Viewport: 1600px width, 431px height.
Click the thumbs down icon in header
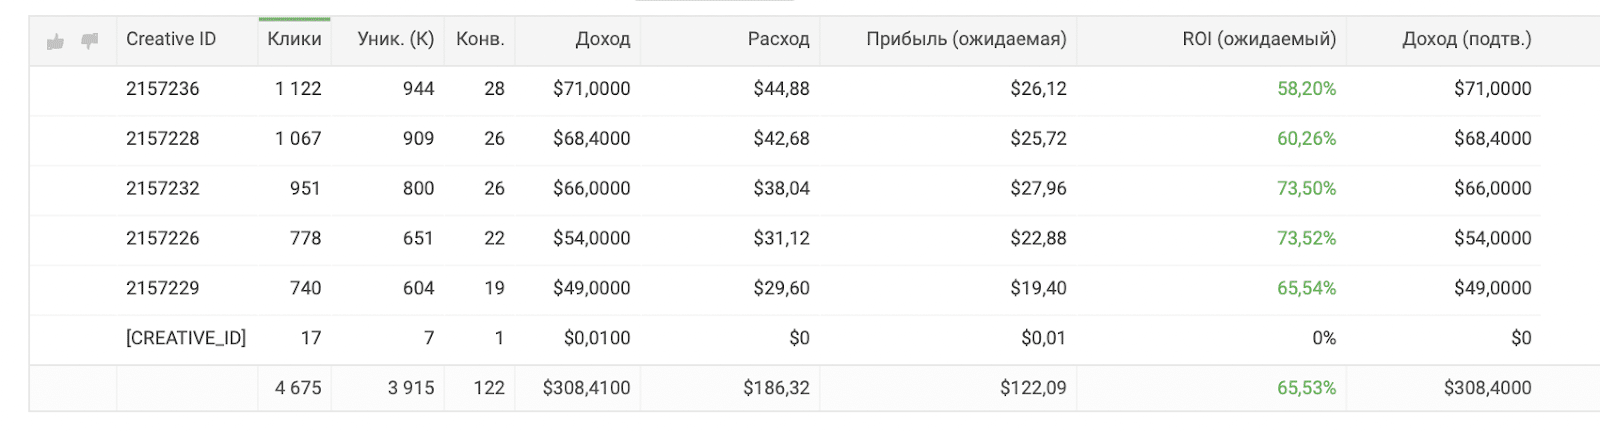[90, 41]
